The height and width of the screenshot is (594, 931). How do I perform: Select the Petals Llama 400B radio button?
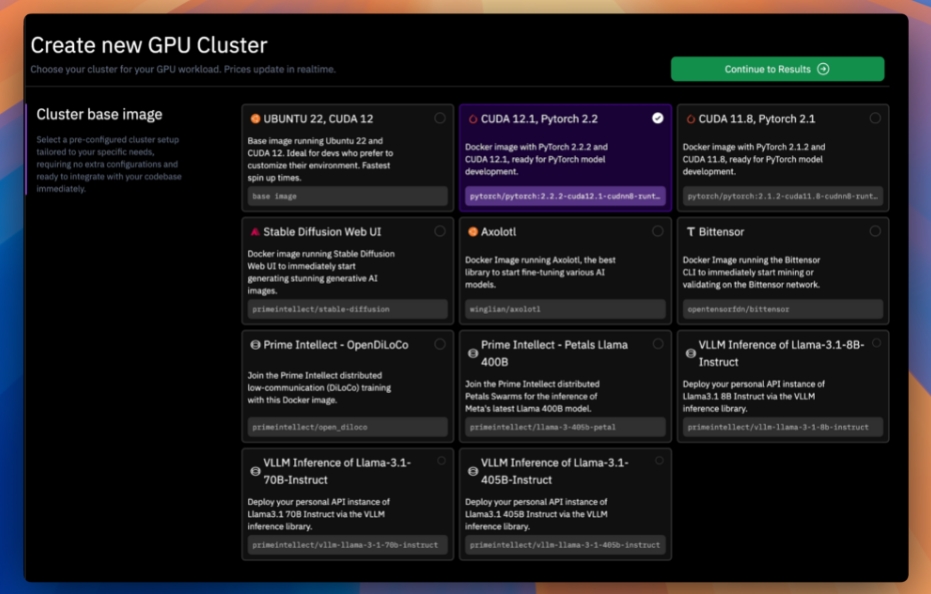pos(657,343)
